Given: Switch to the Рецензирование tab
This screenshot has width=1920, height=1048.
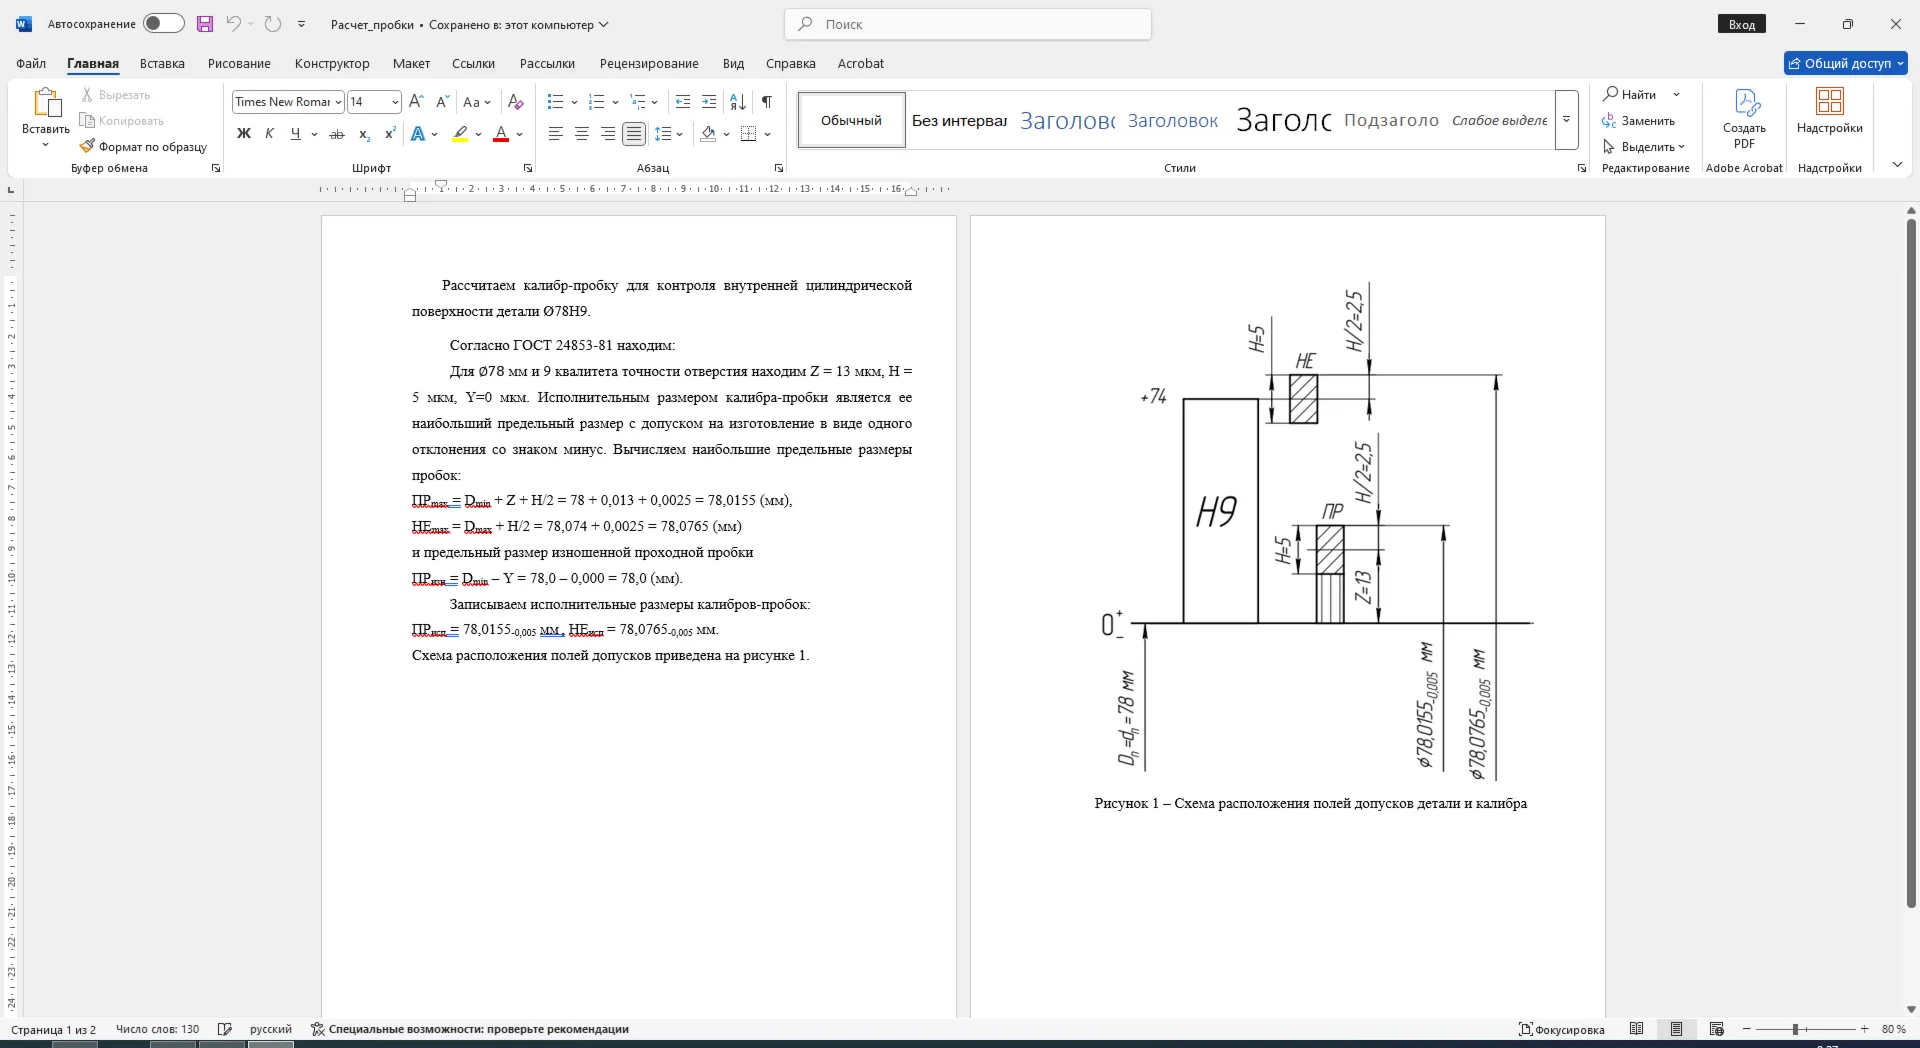Looking at the screenshot, I should [649, 63].
